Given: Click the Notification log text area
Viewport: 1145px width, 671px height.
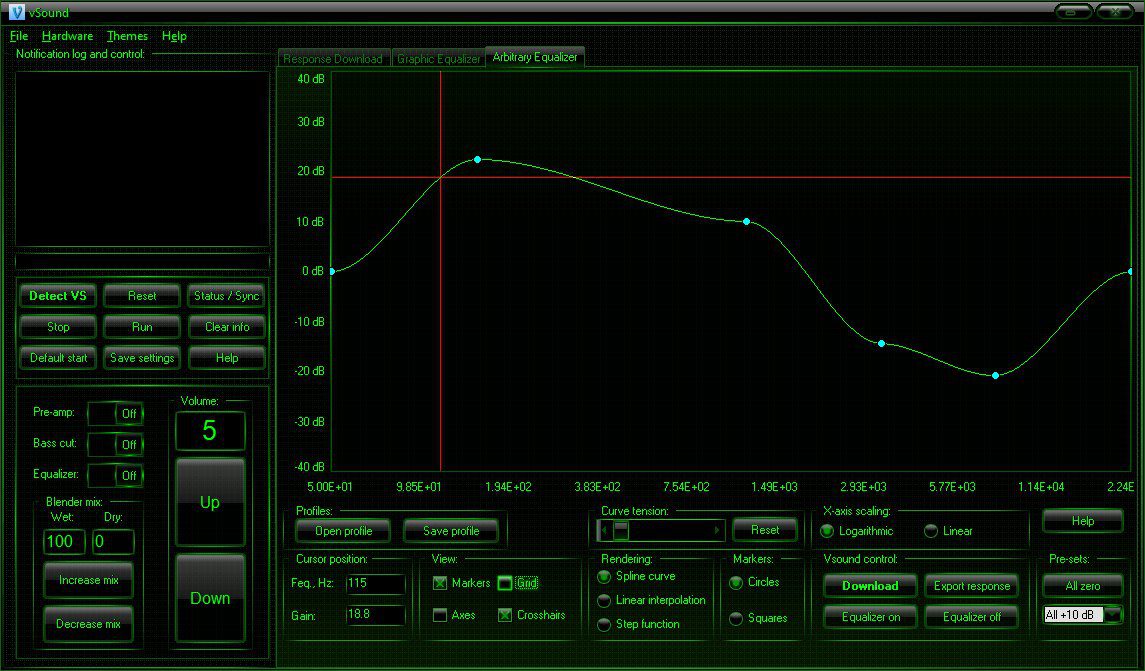Looking at the screenshot, I should [142, 159].
